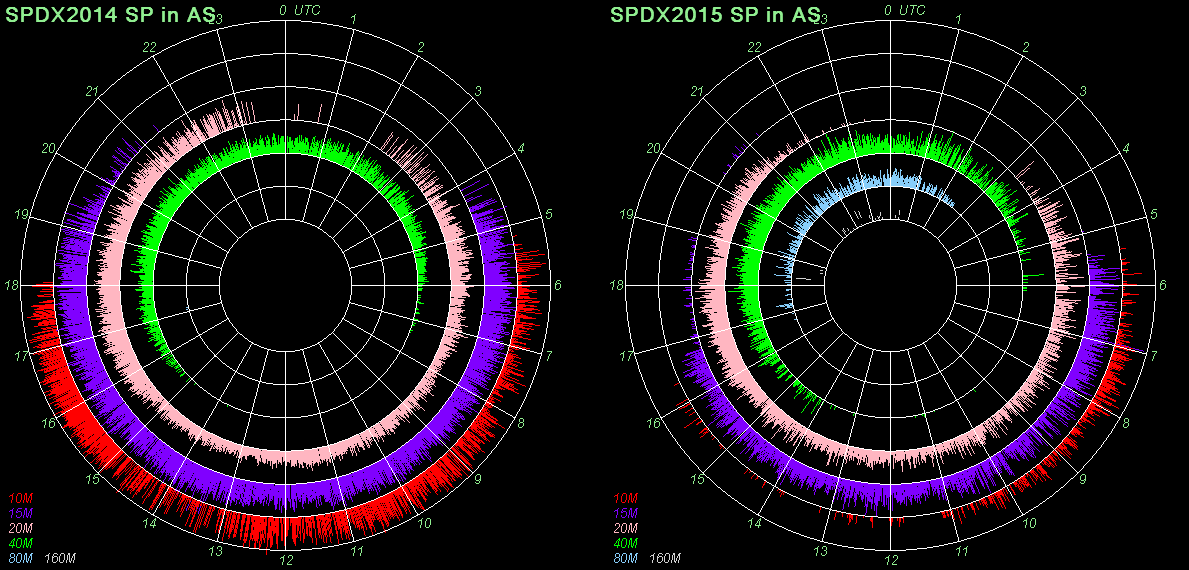1189x570 pixels.
Task: Click hour 12 marker on left chart
Action: click(286, 559)
